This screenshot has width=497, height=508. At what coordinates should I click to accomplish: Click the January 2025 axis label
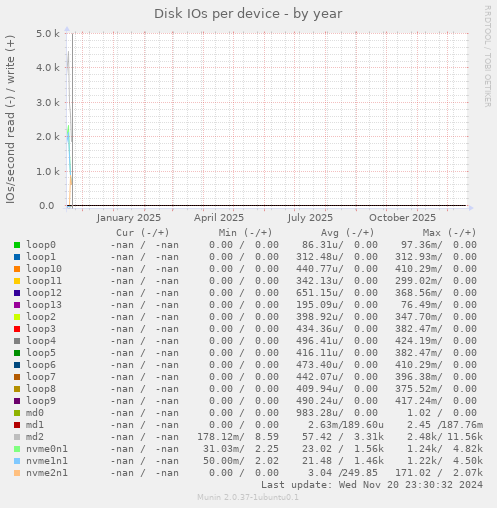click(129, 218)
